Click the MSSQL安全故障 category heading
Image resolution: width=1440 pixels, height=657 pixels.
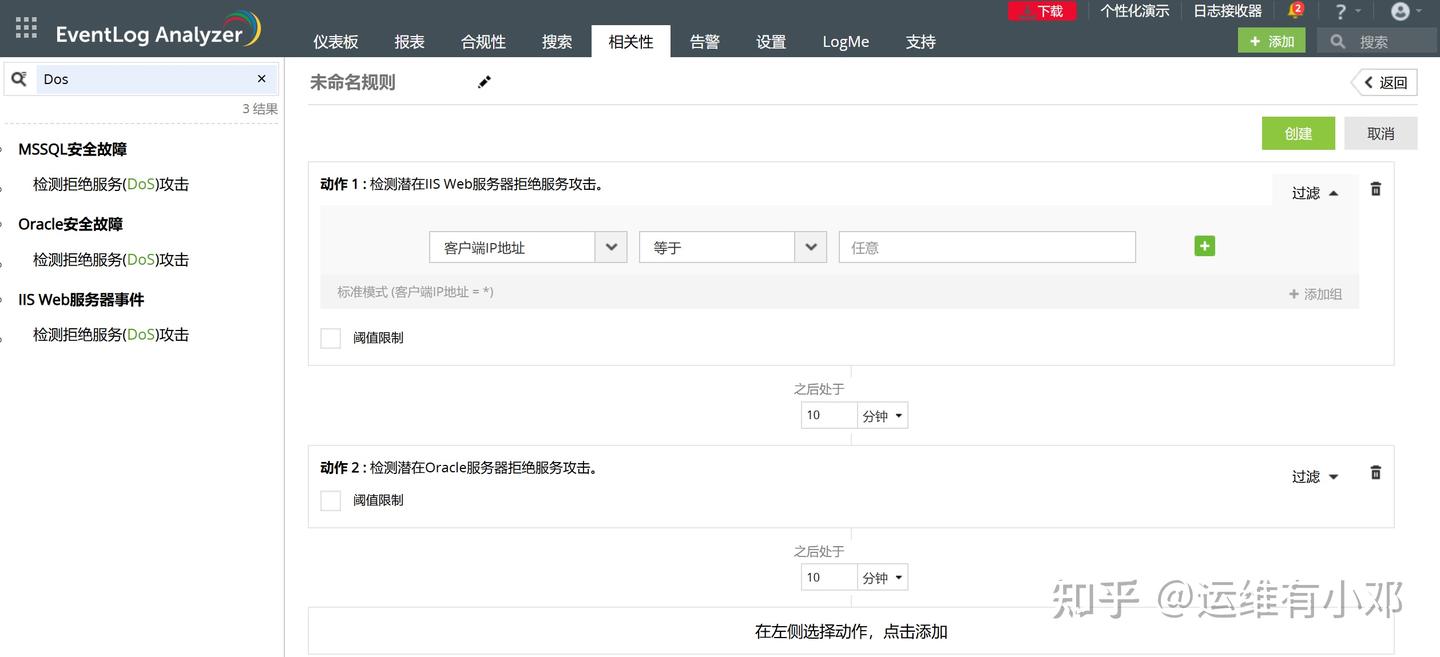click(x=72, y=150)
